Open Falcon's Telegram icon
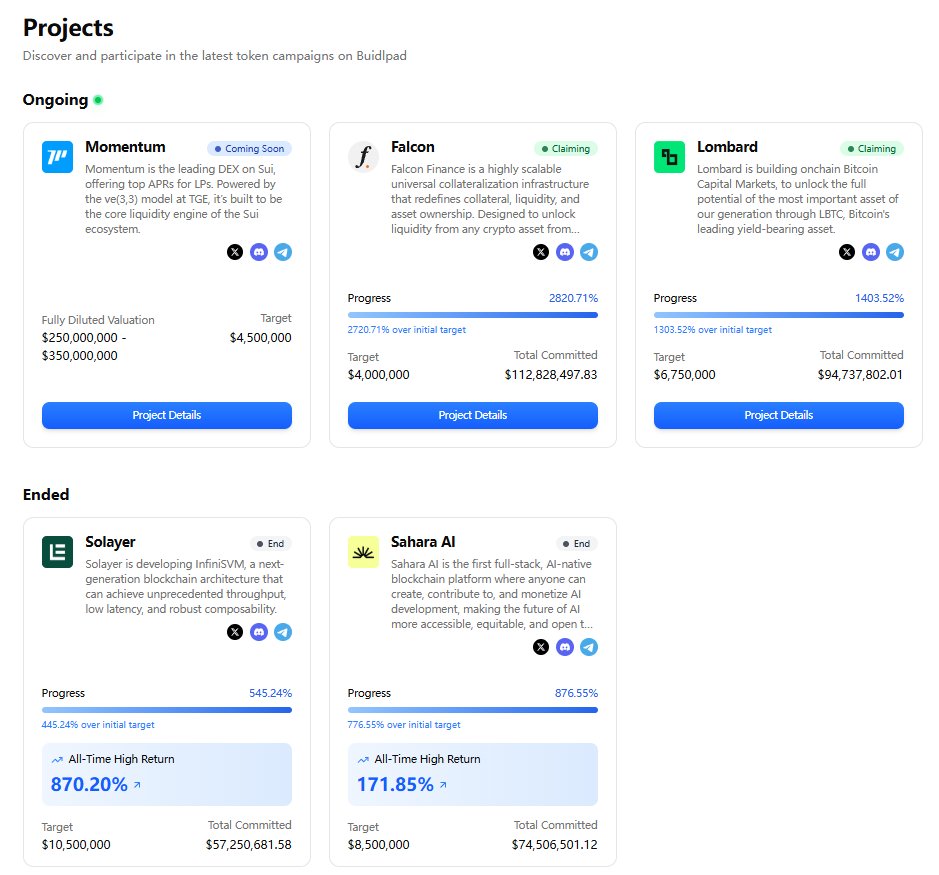Screen dimensions: 939x875 [x=589, y=252]
